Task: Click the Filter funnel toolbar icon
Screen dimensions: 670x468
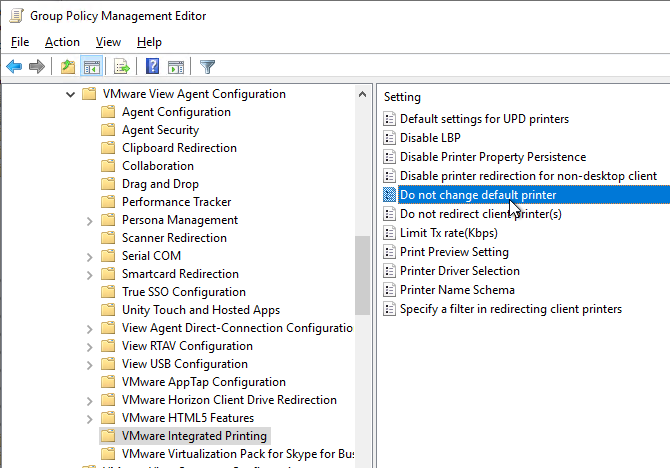Action: [x=208, y=67]
